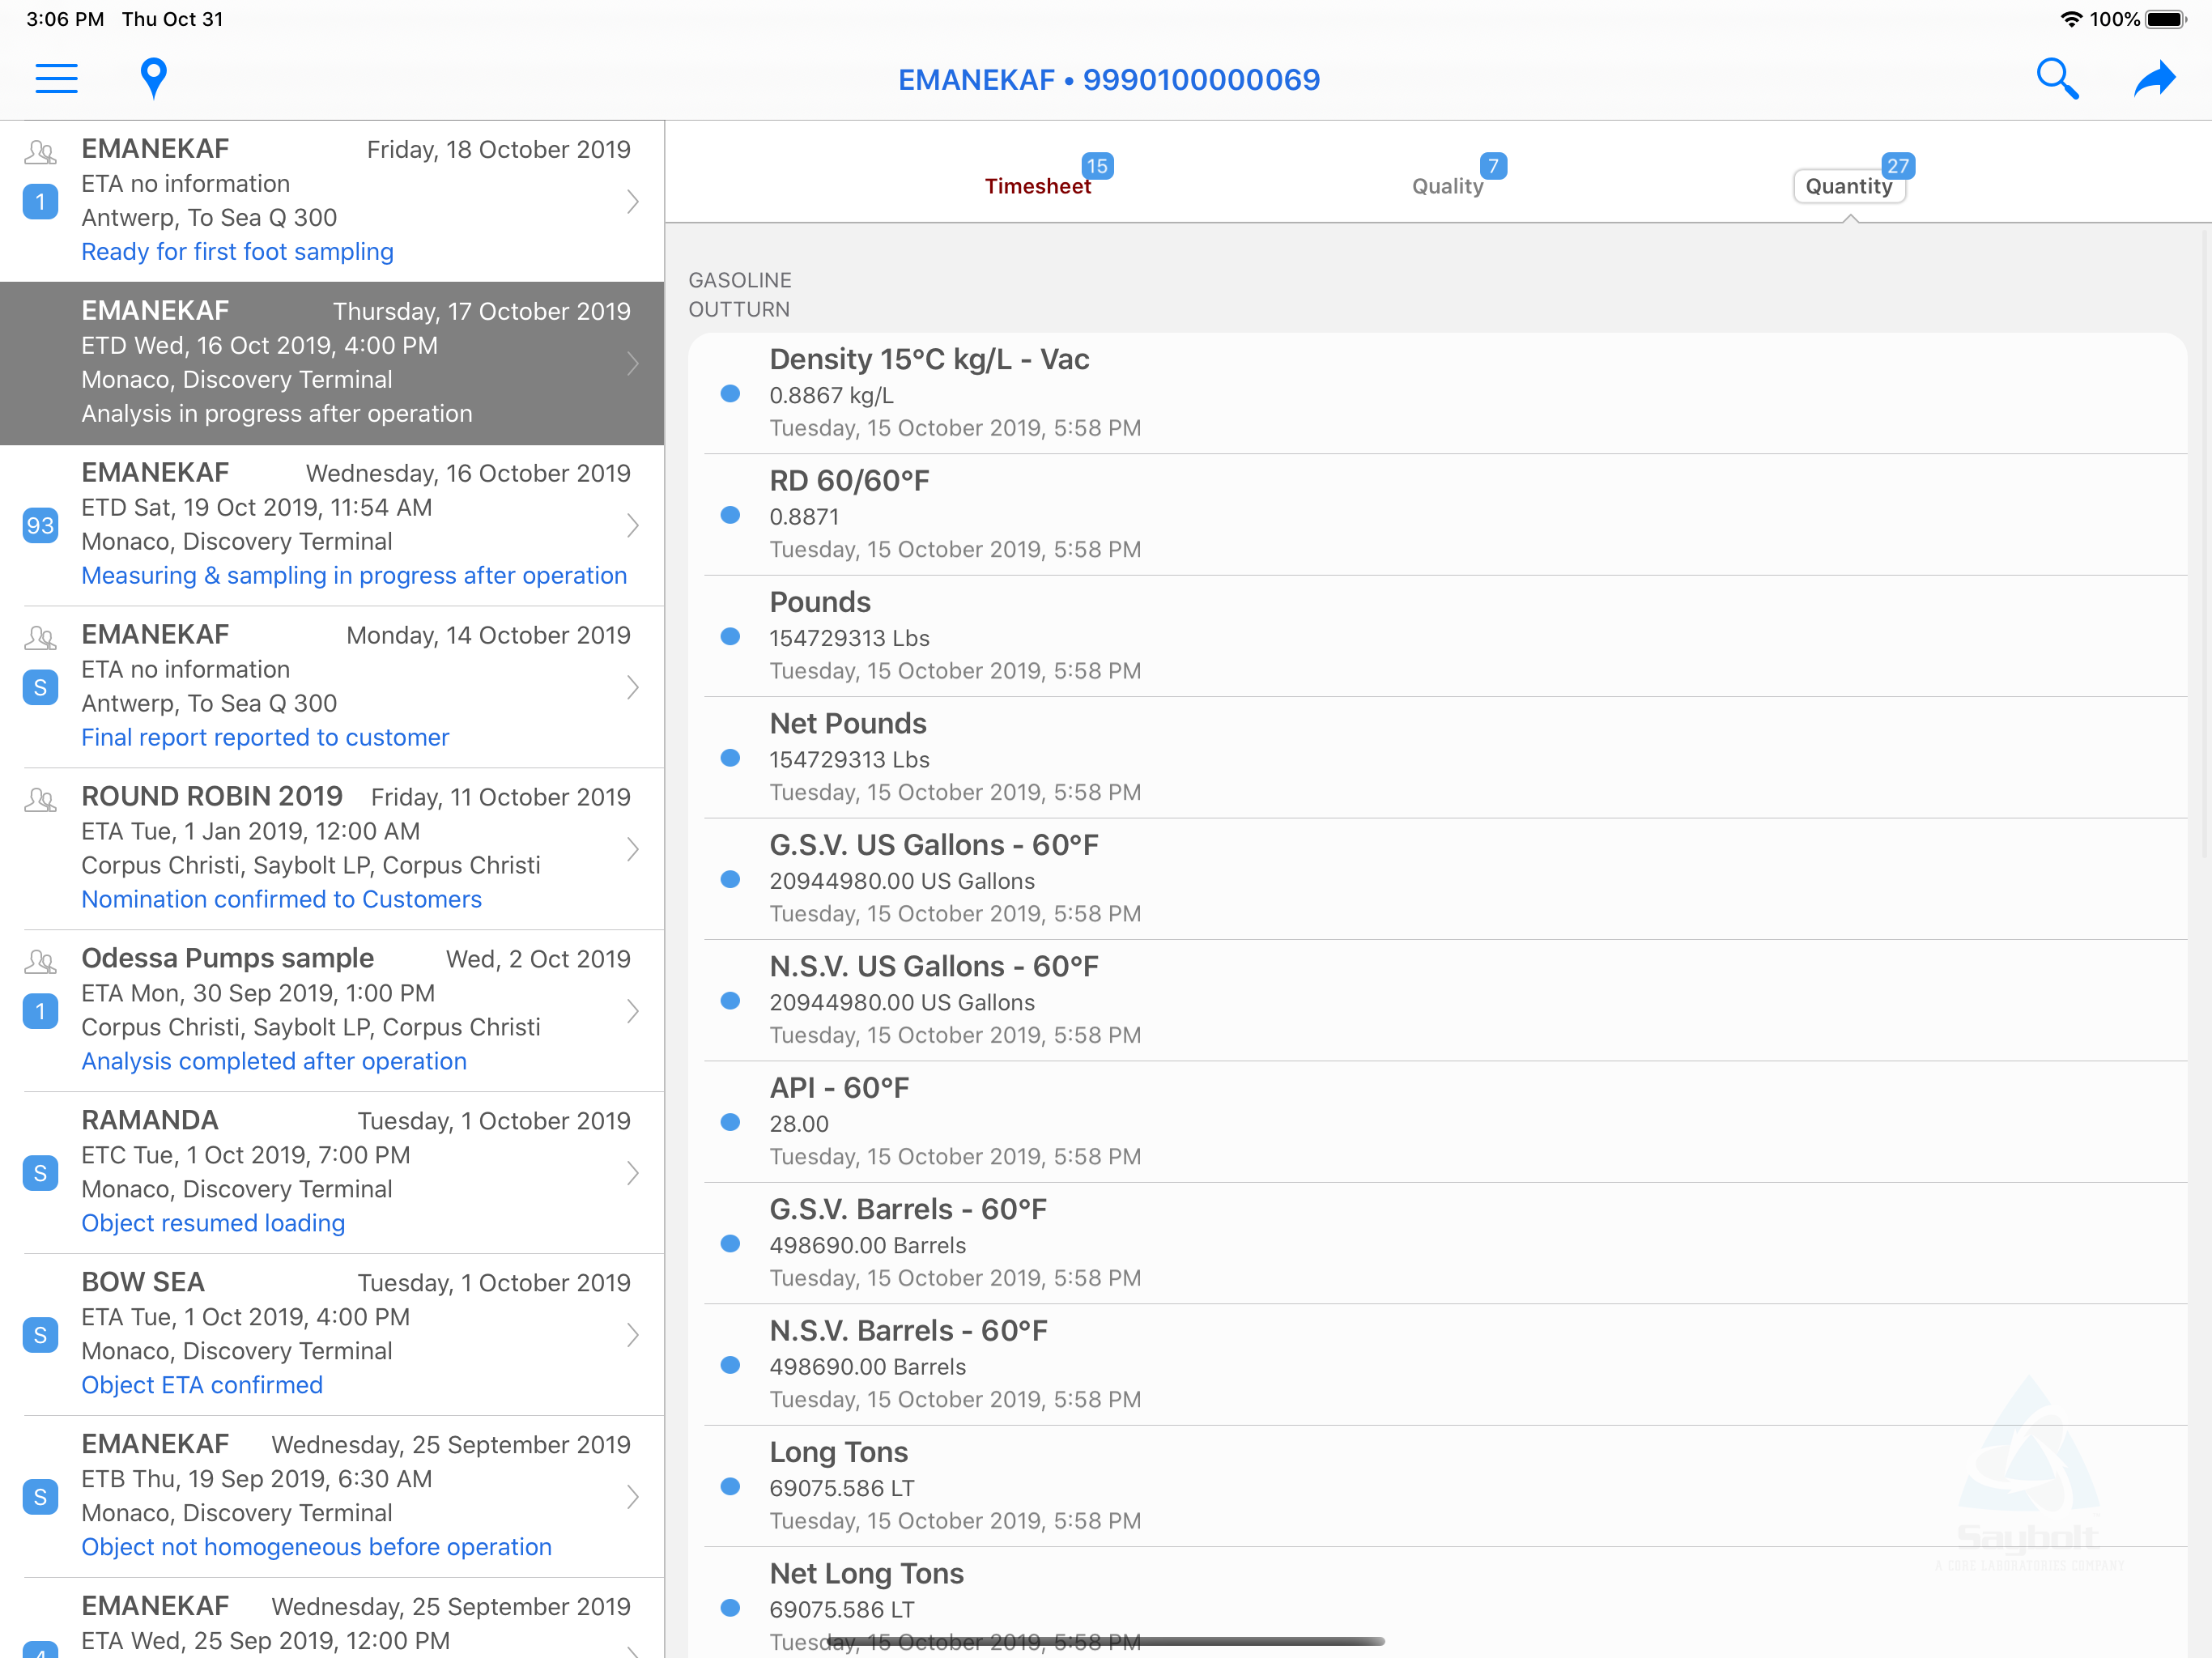Select the blue dot beside API - 60°F
Image resolution: width=2212 pixels, height=1658 pixels.
pyautogui.click(x=730, y=1122)
